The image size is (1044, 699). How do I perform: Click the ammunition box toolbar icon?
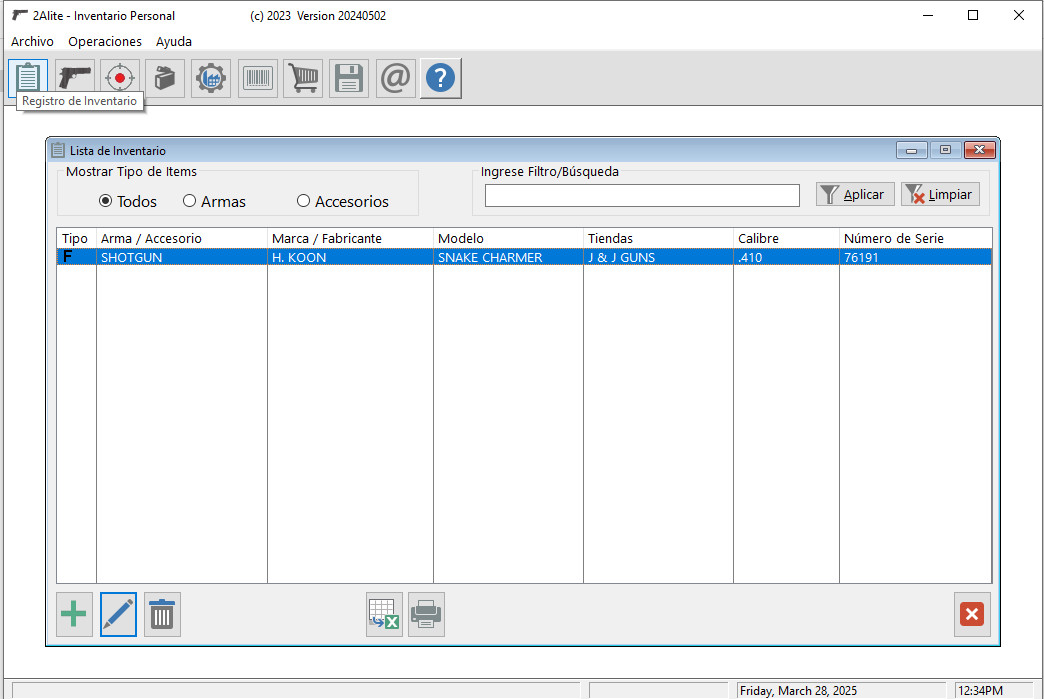click(165, 78)
